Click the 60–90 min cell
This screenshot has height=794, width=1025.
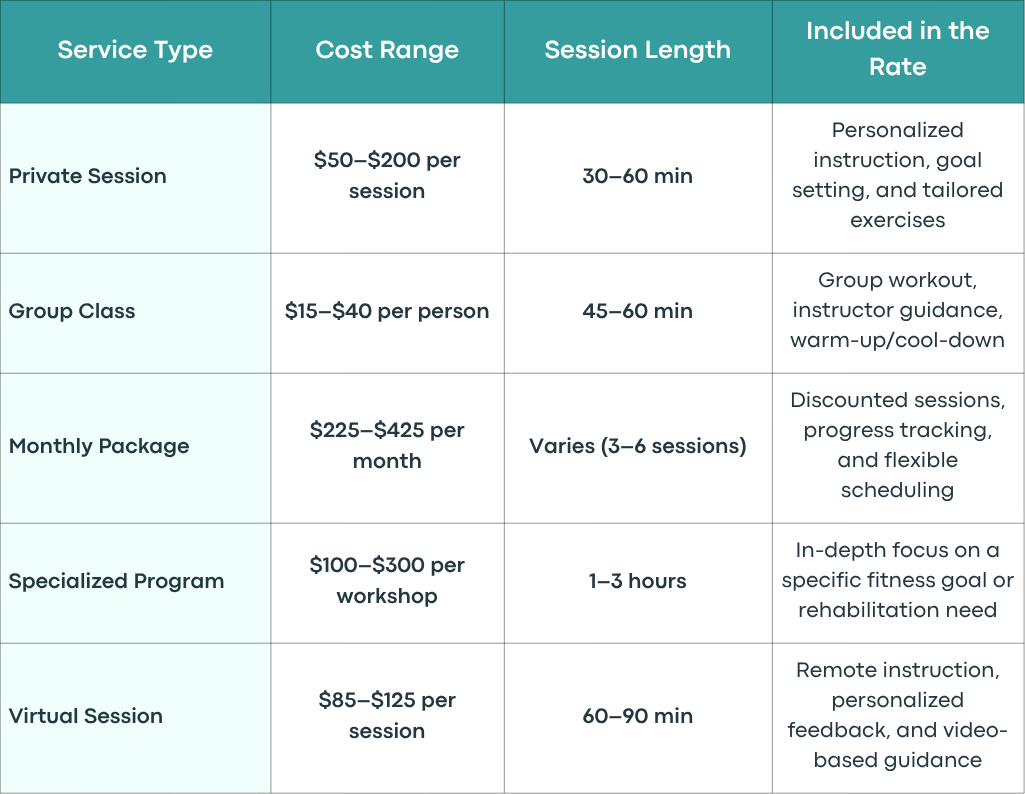tap(638, 716)
